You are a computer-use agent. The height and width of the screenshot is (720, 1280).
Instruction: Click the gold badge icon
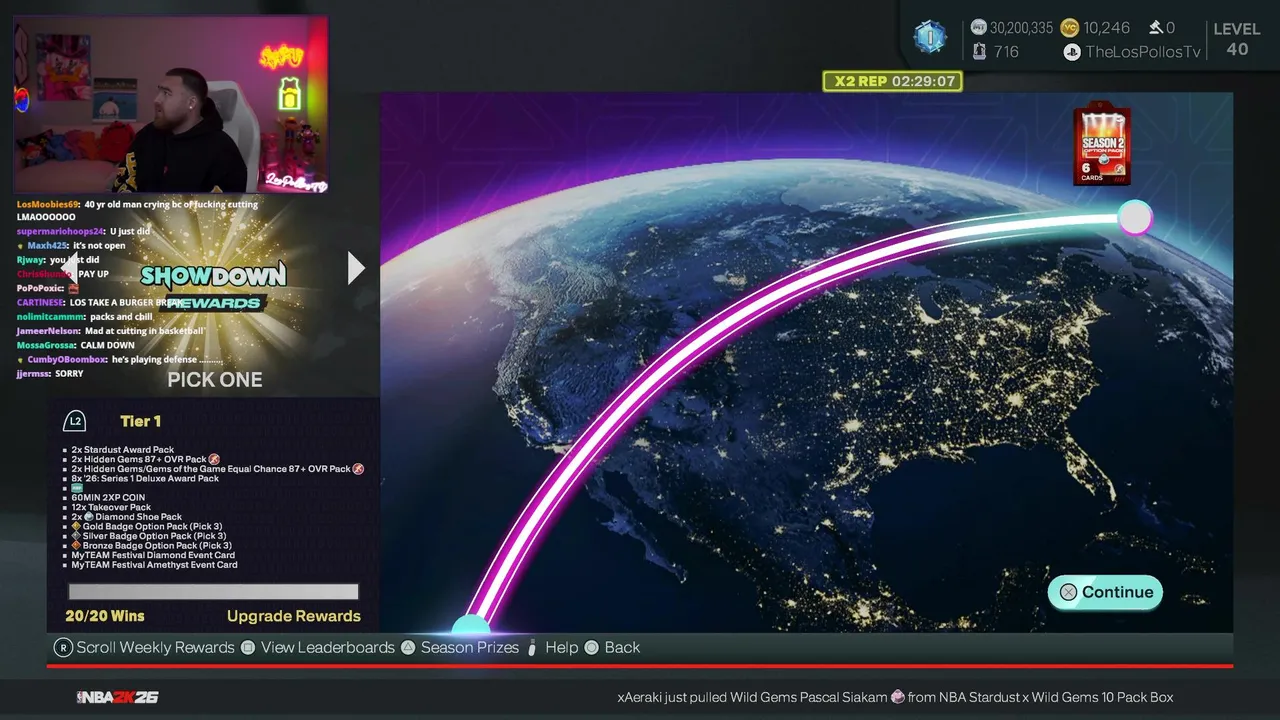pyautogui.click(x=76, y=527)
